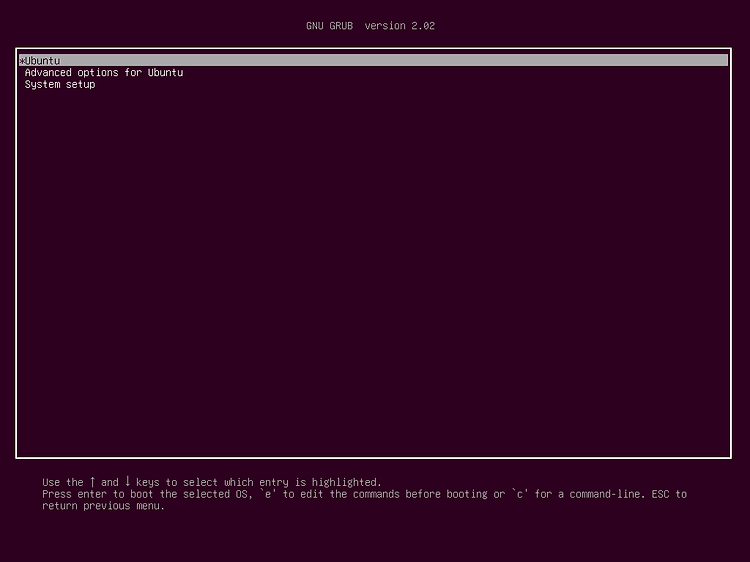Open the System setup entry

(x=60, y=85)
